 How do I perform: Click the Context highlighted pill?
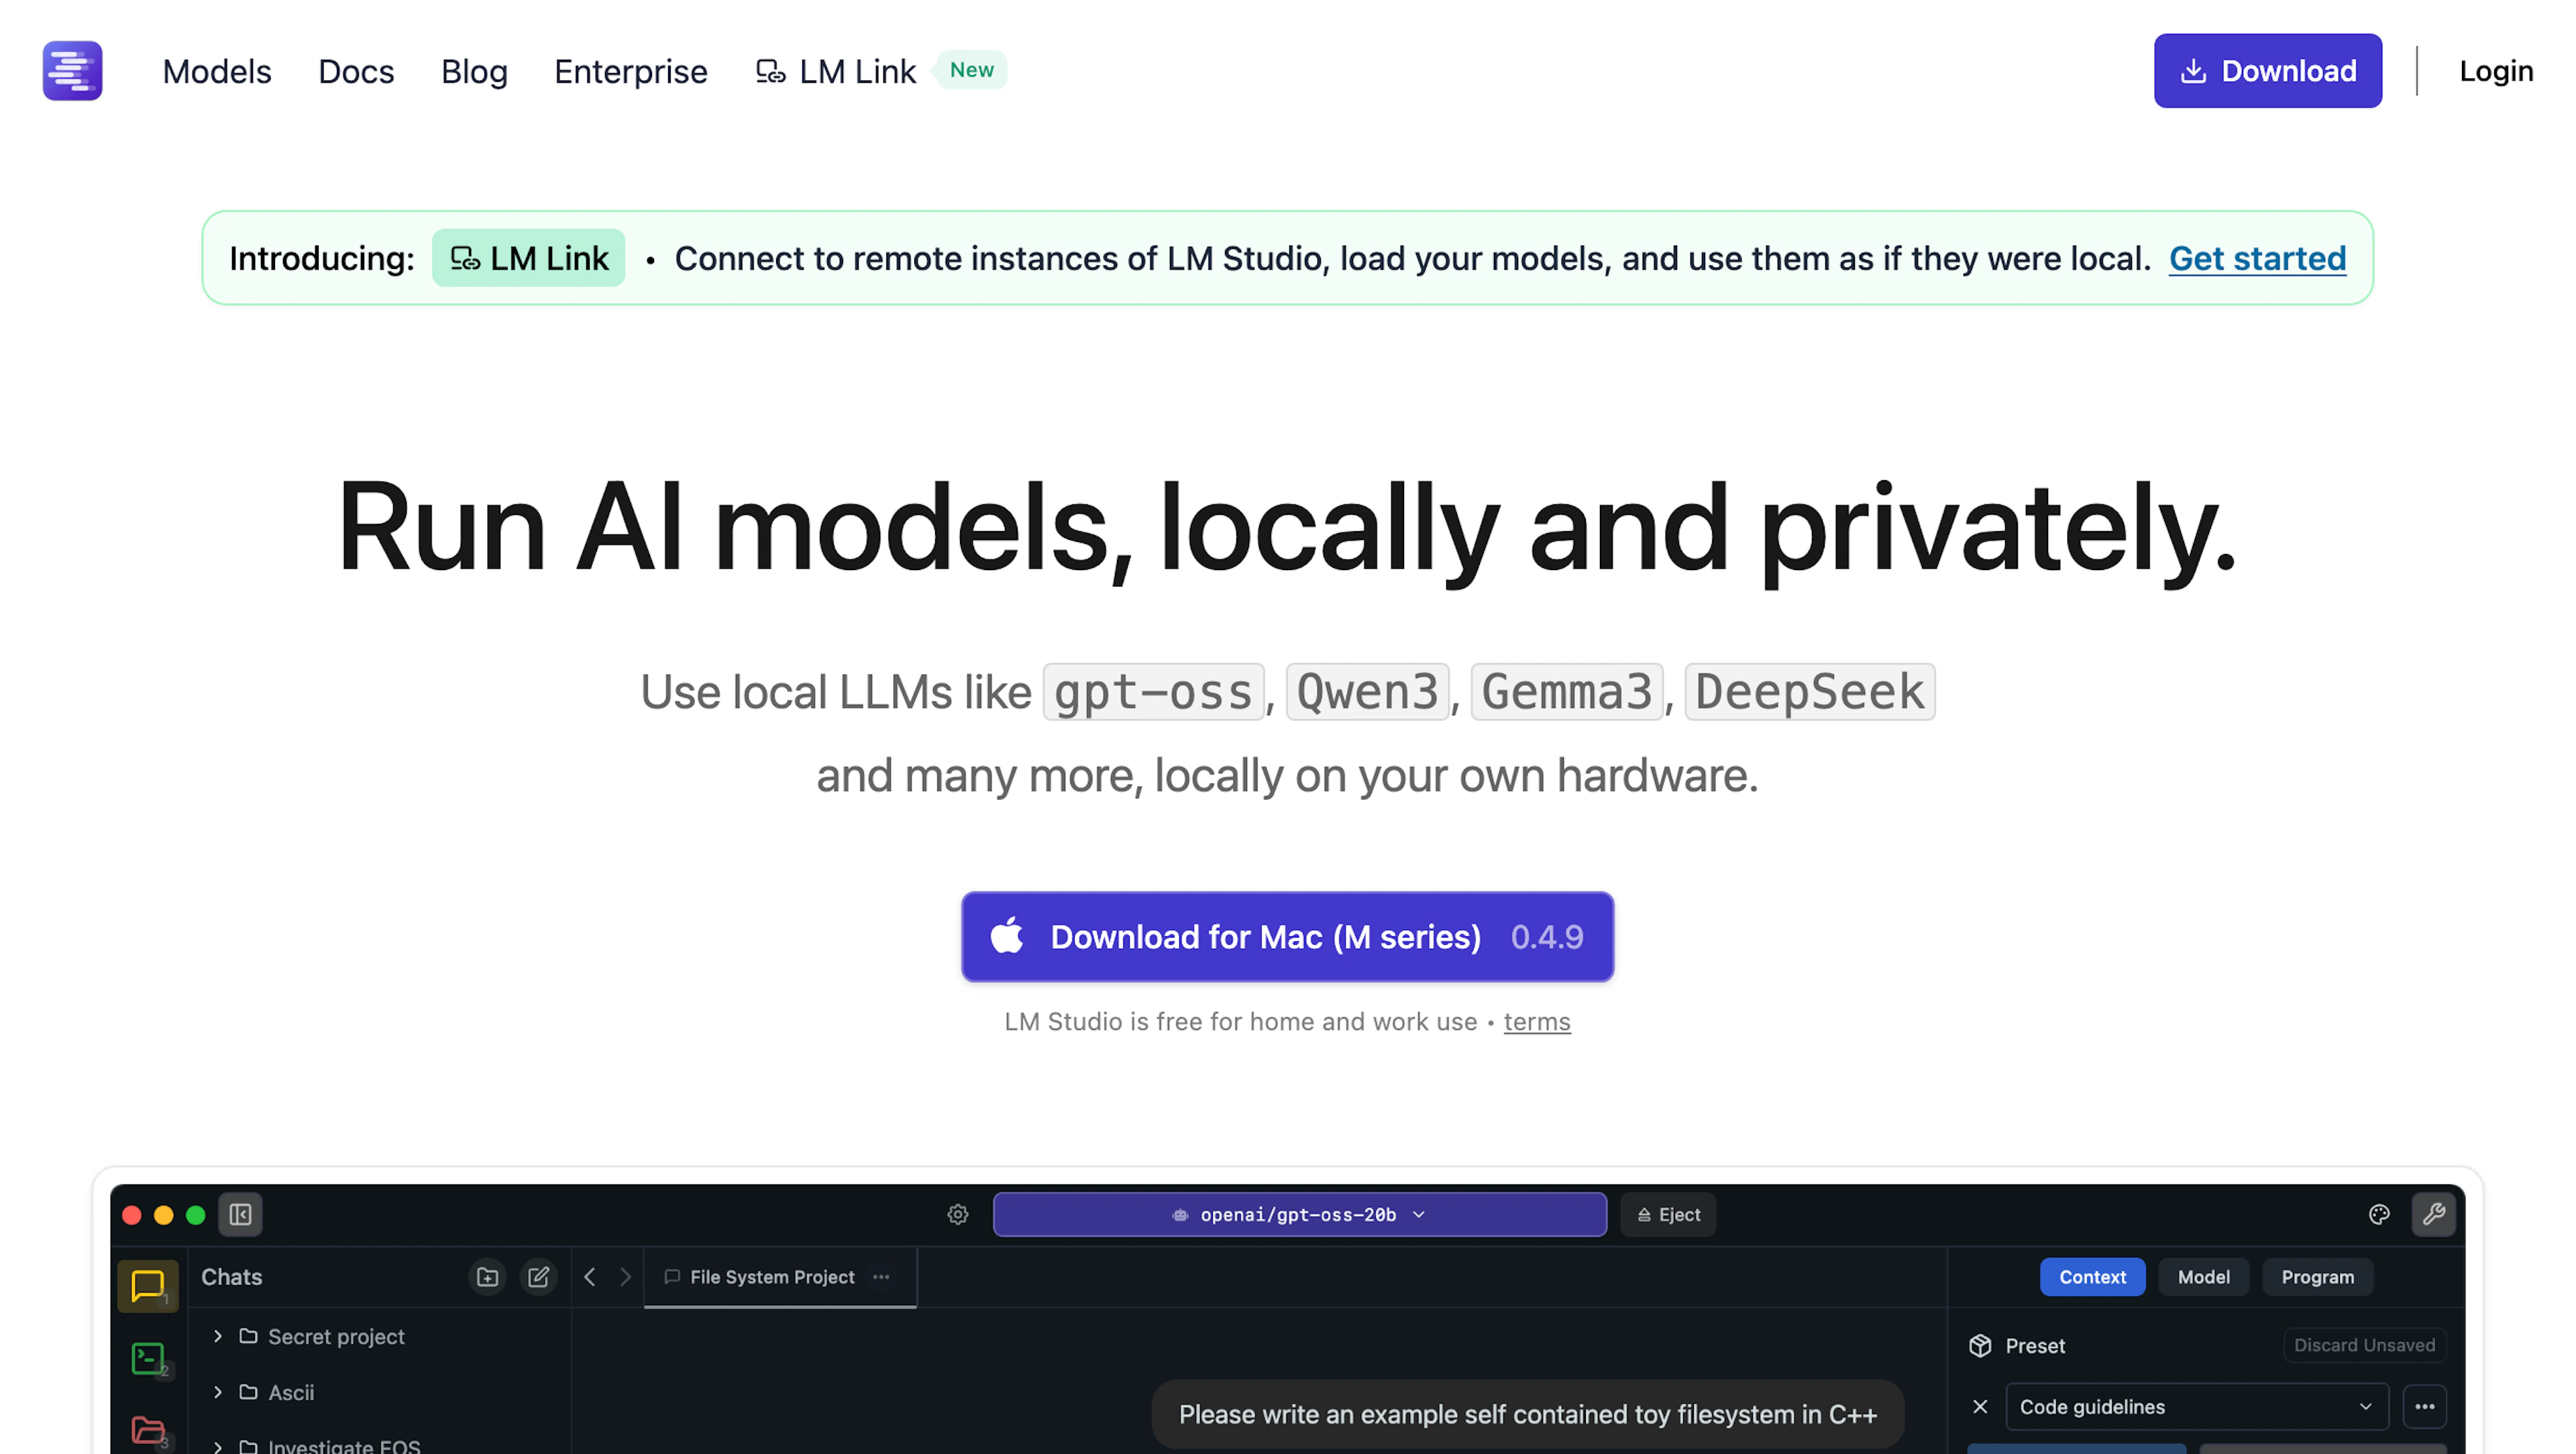pyautogui.click(x=2092, y=1277)
